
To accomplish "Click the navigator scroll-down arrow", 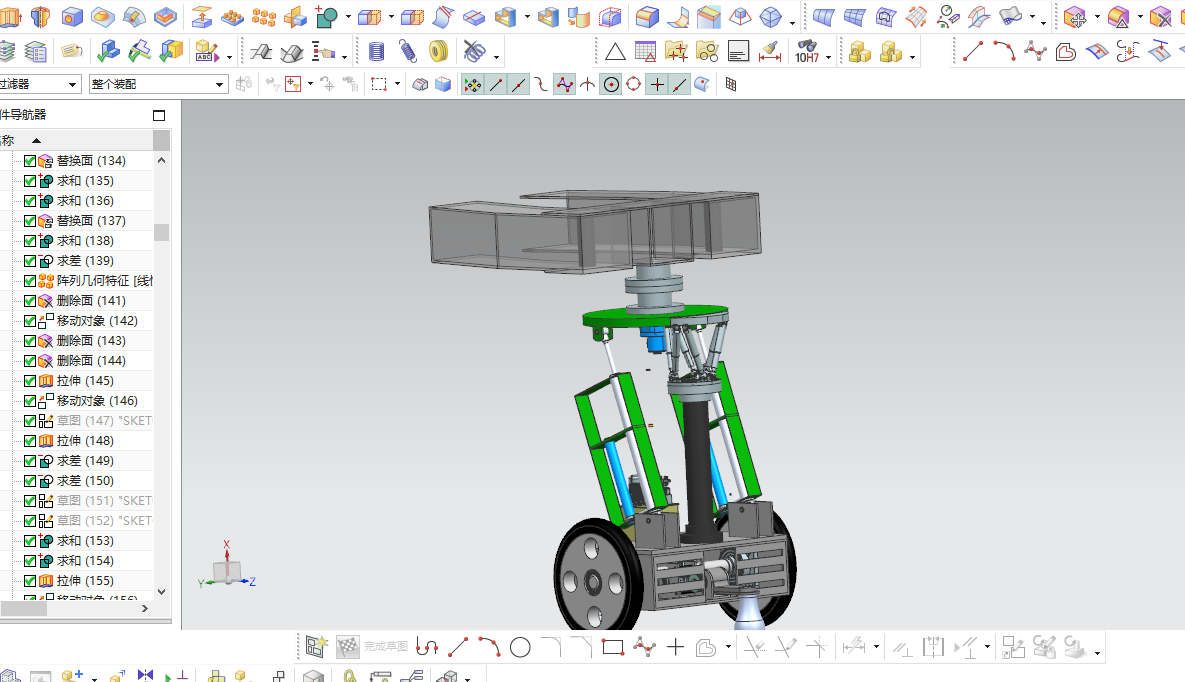I will [161, 592].
